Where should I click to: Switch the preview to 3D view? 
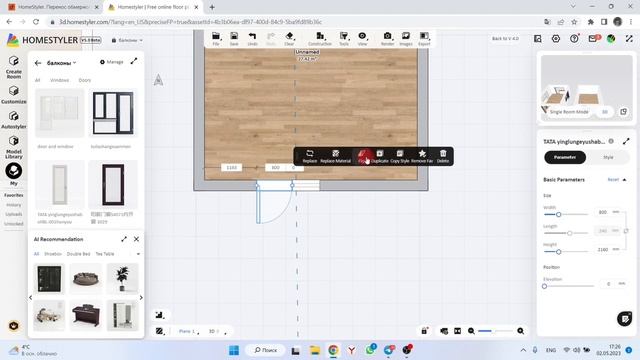(x=604, y=112)
